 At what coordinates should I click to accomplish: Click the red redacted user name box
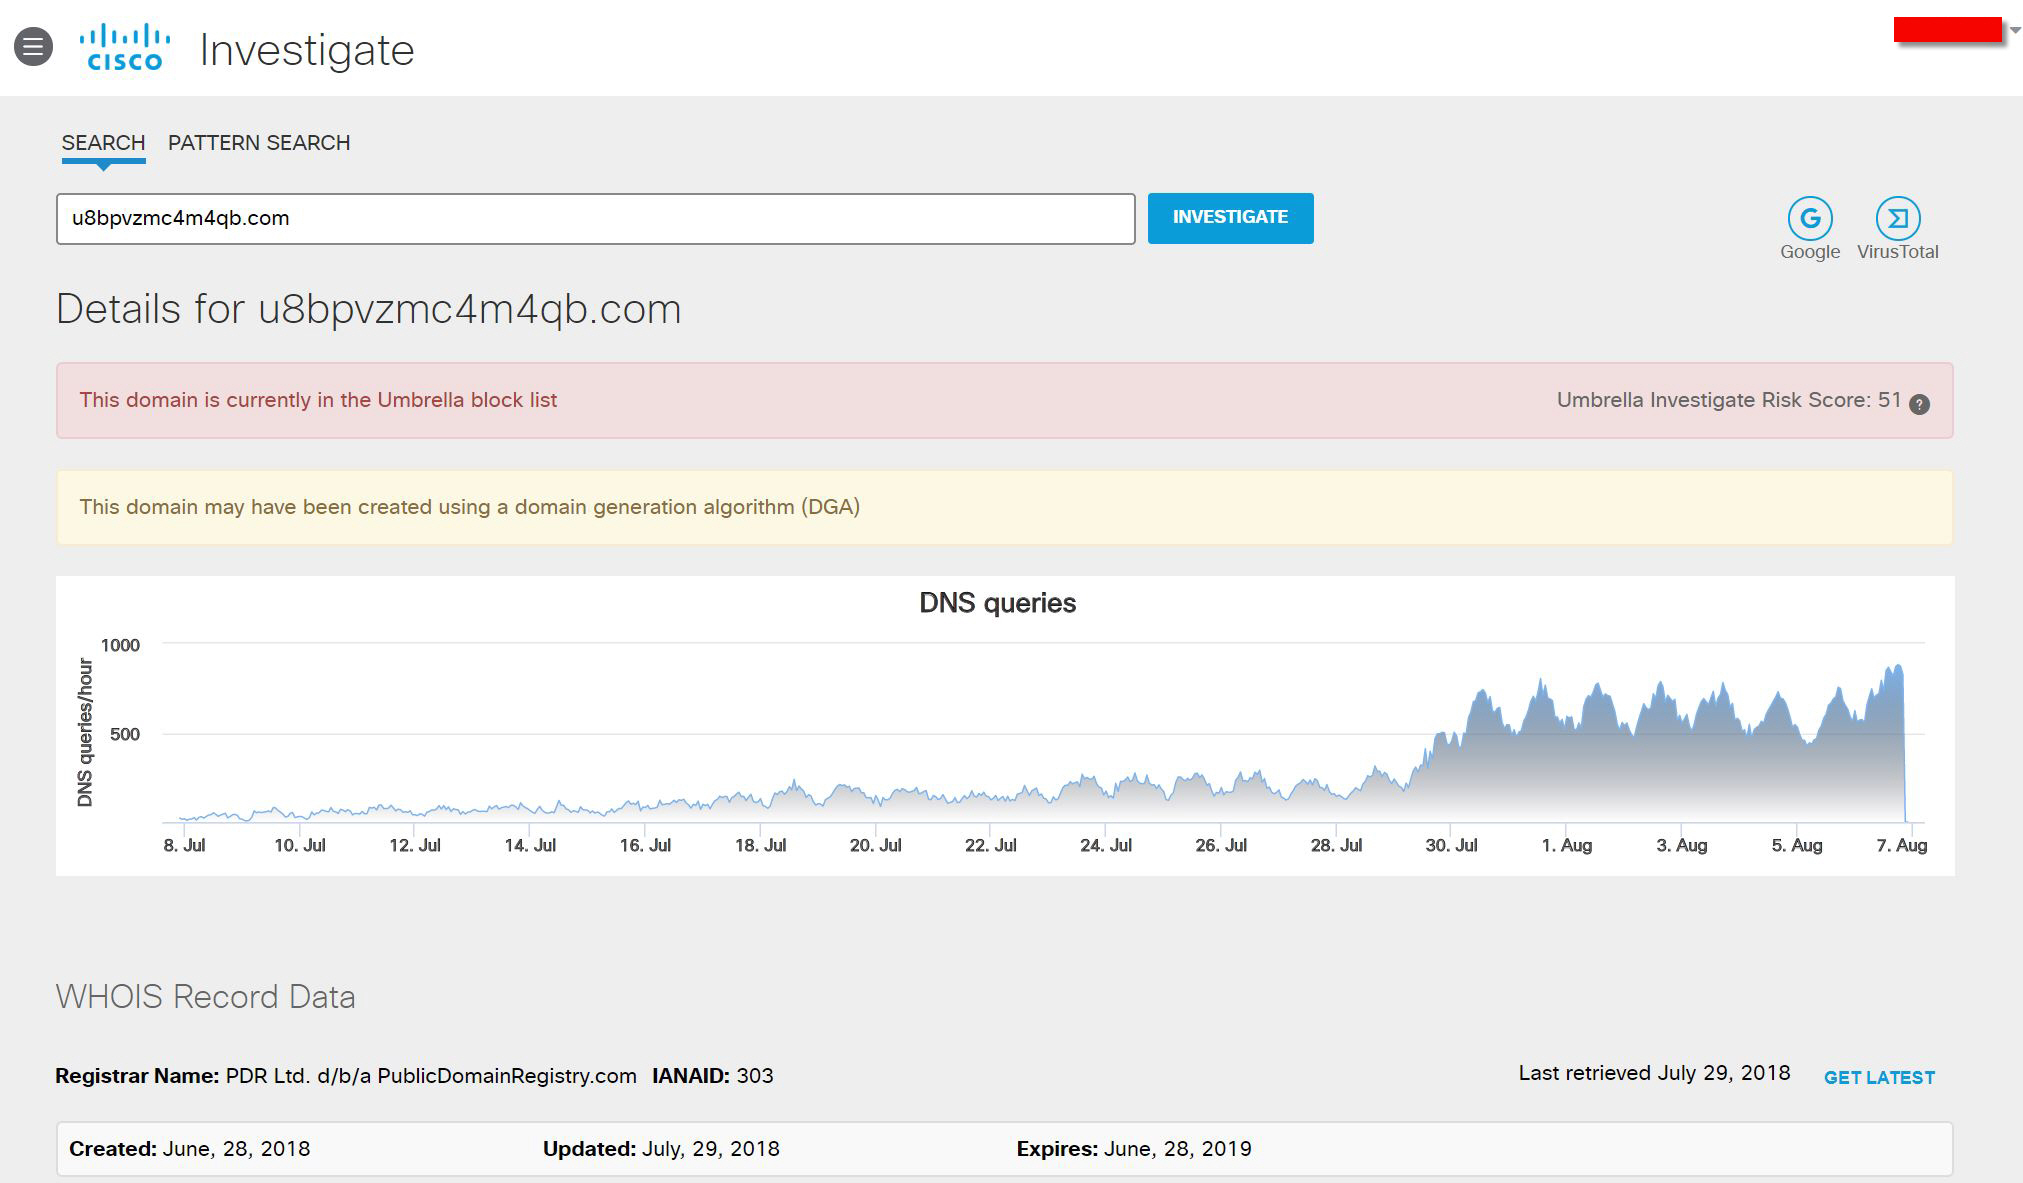[1947, 30]
